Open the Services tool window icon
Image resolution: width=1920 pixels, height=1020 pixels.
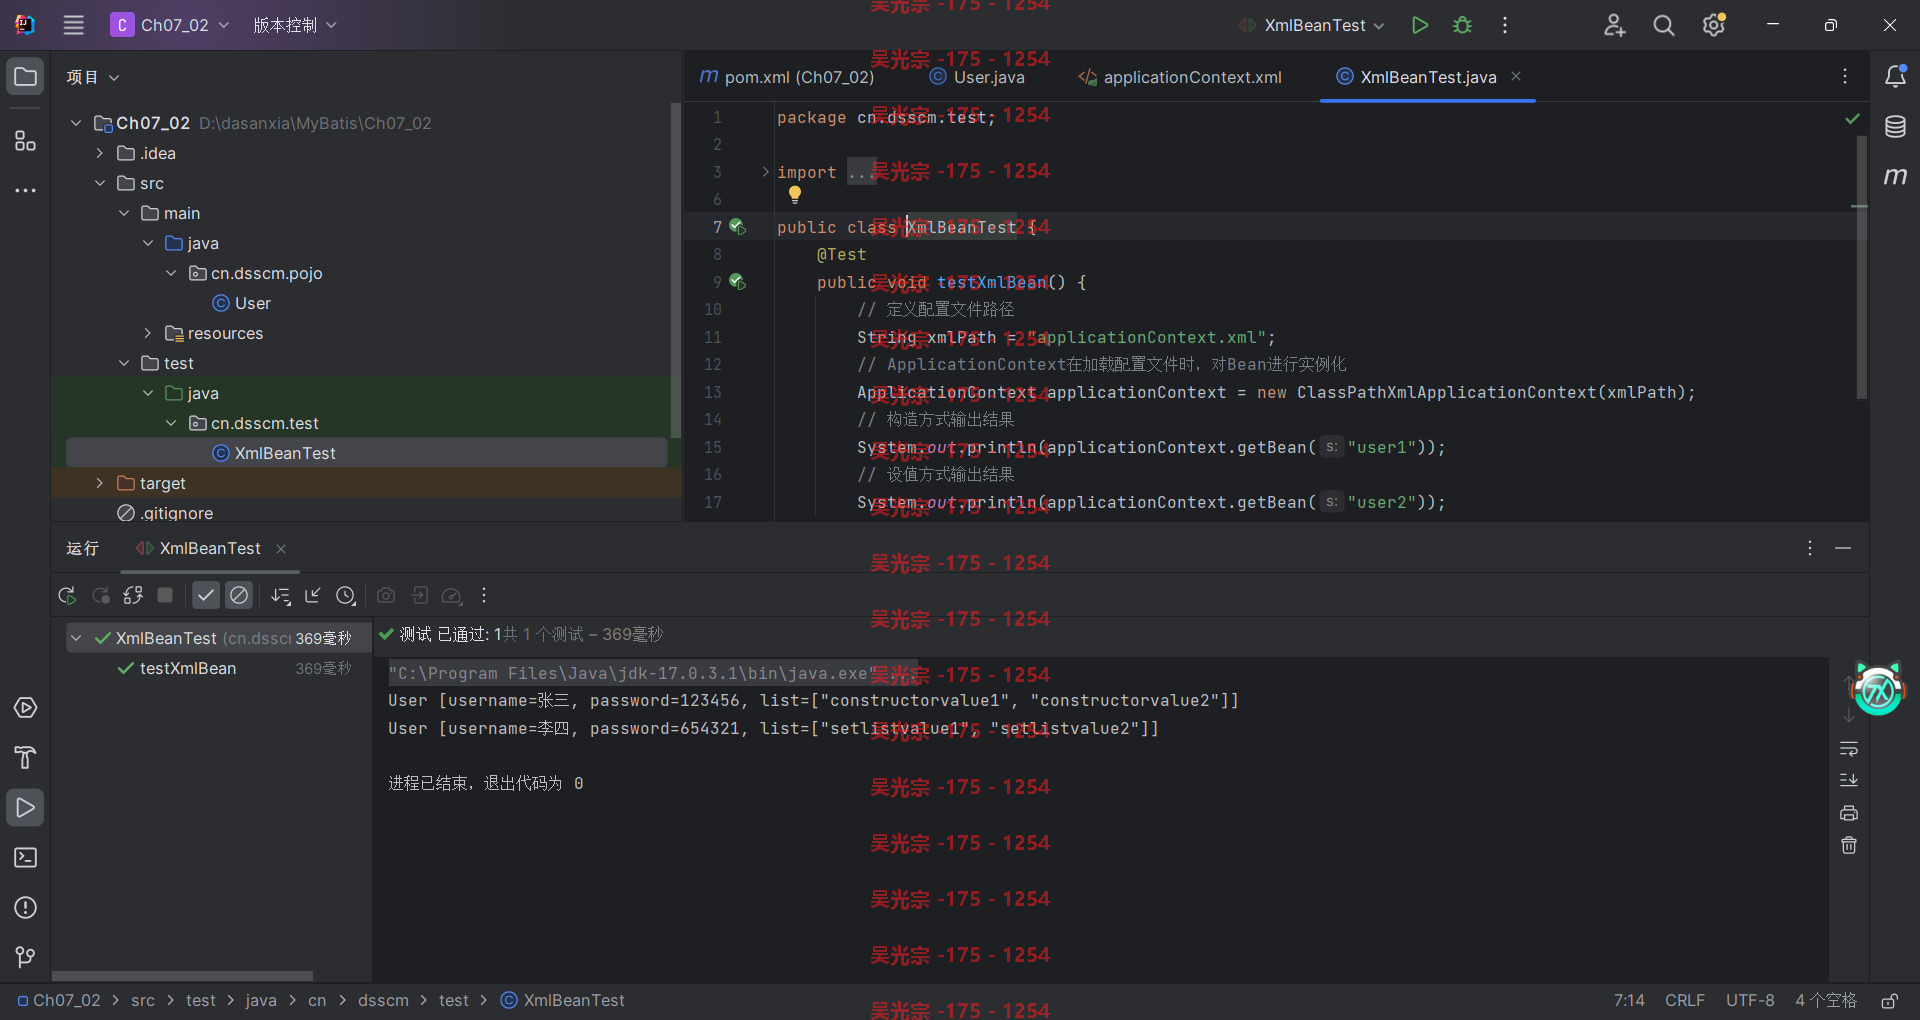coord(26,708)
